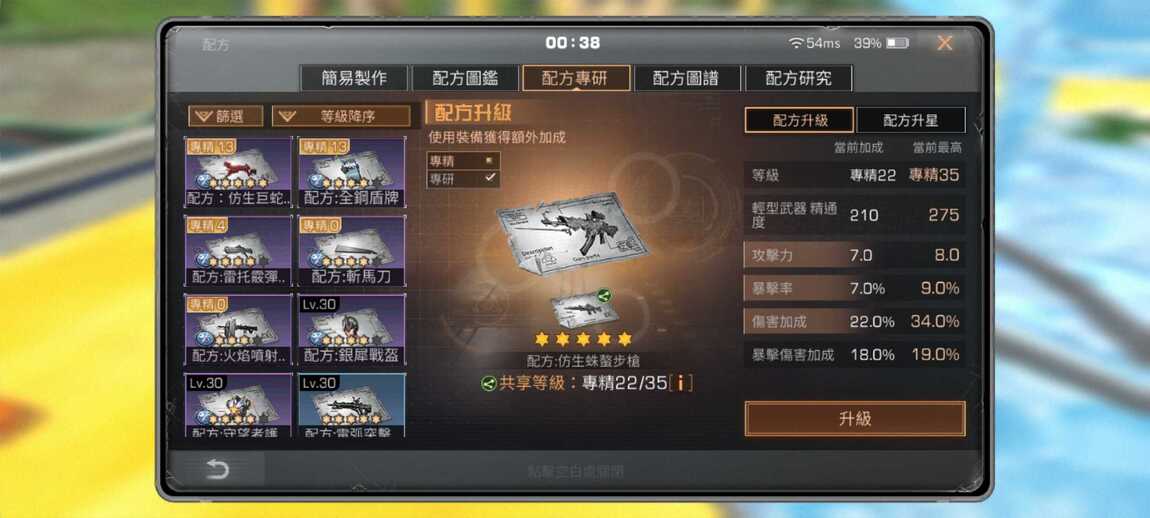
Task: Select the 全銅盾牌 recipe icon
Action: [x=352, y=172]
